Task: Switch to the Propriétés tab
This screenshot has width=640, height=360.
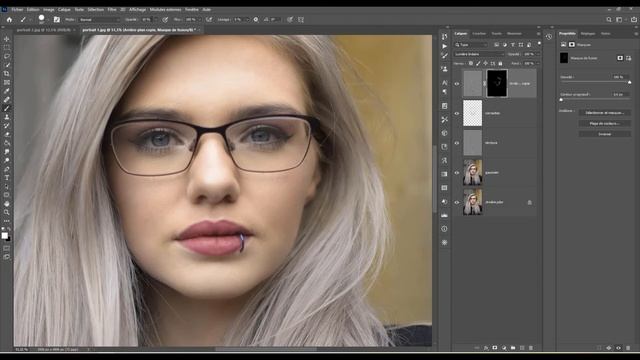Action: [567, 34]
